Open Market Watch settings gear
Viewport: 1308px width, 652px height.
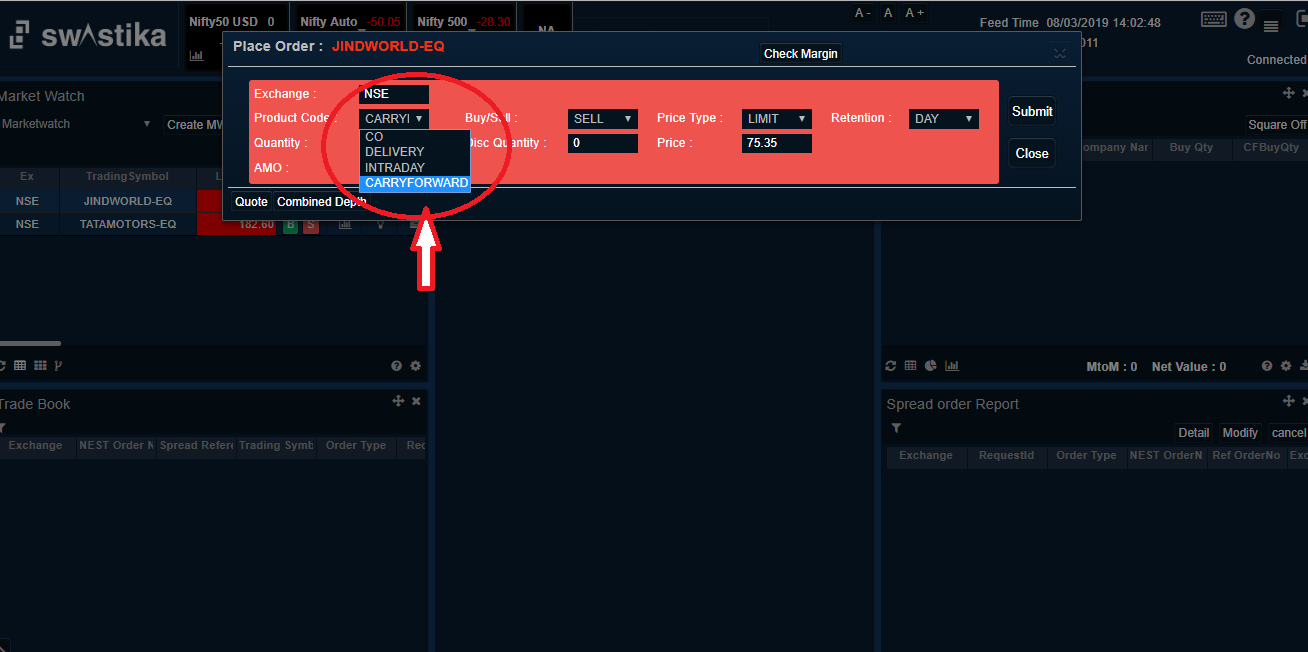[416, 366]
